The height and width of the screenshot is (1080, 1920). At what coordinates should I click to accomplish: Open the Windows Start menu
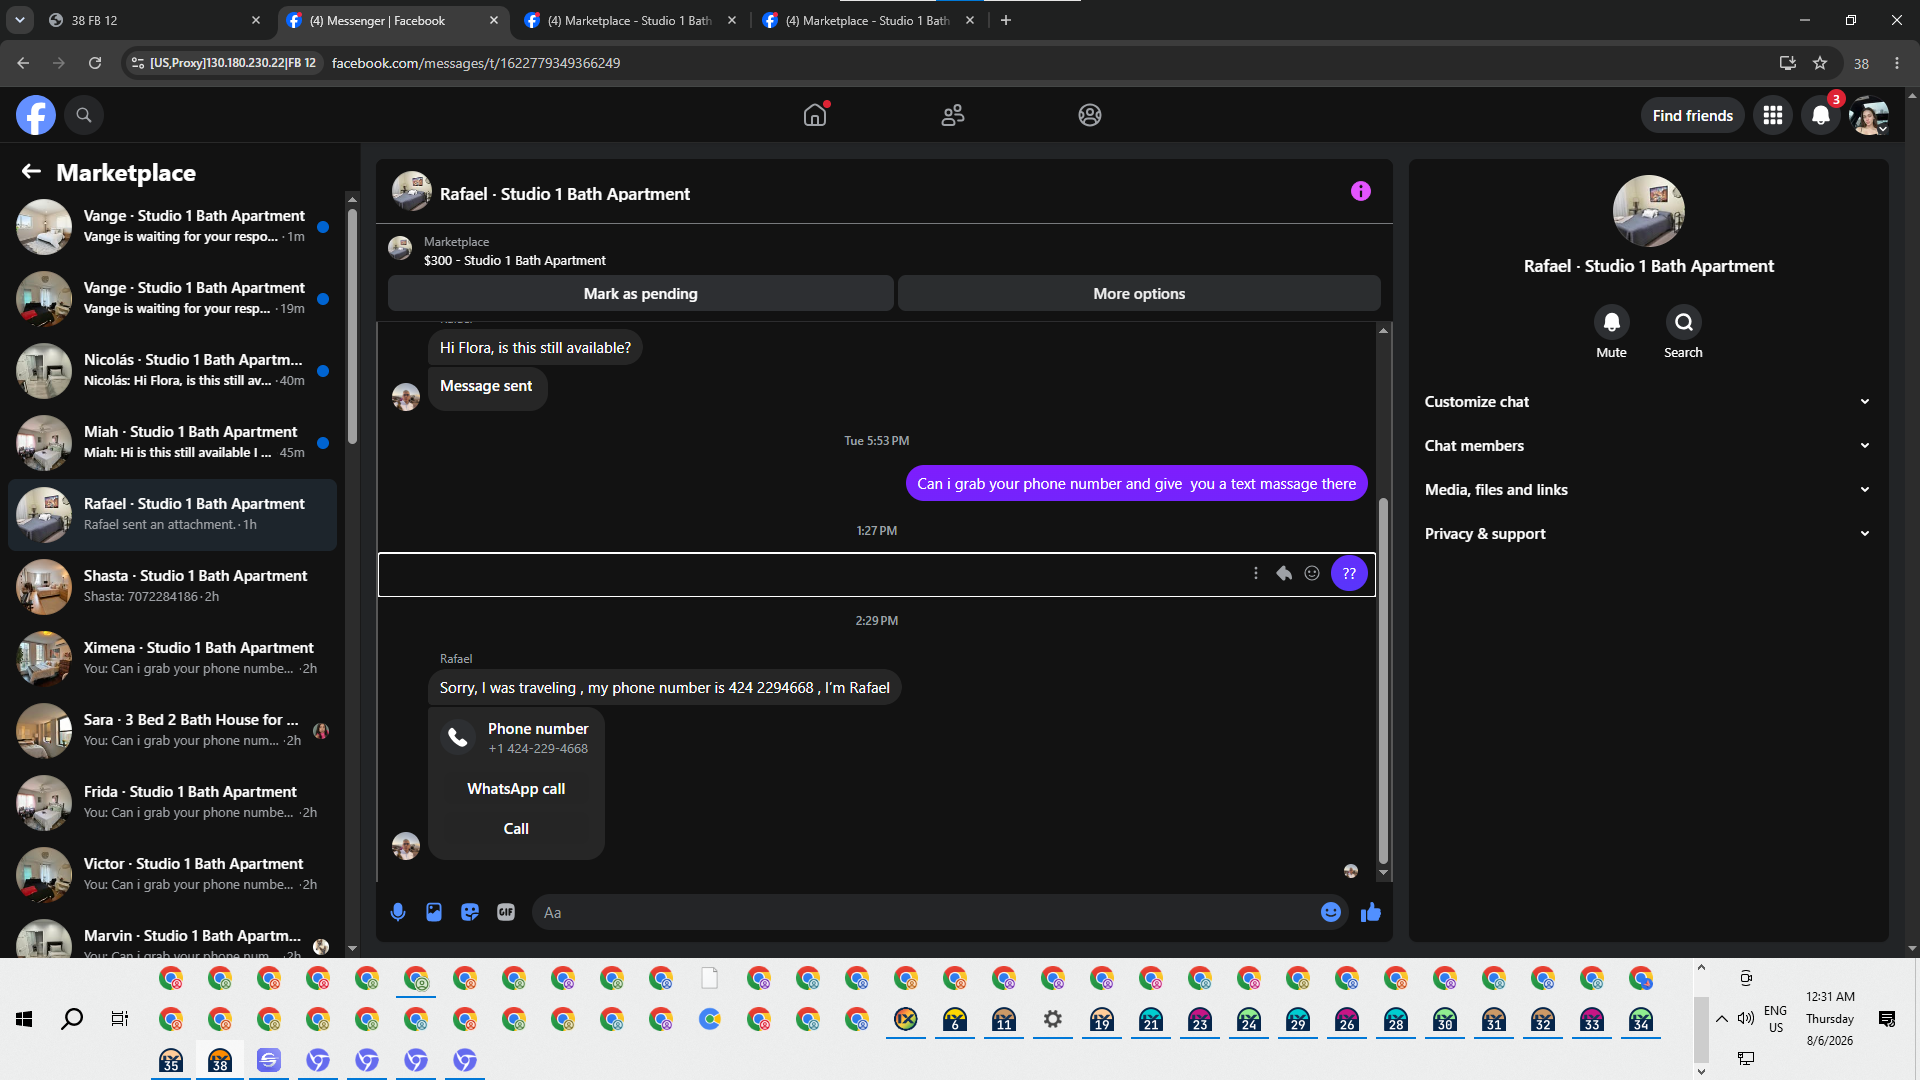click(24, 1019)
